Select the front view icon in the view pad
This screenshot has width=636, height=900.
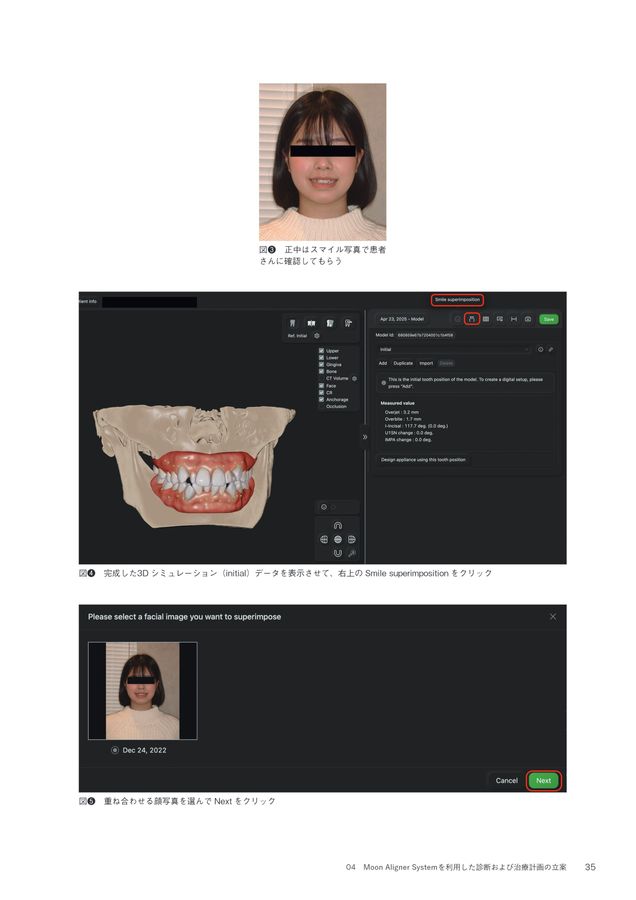pos(338,540)
